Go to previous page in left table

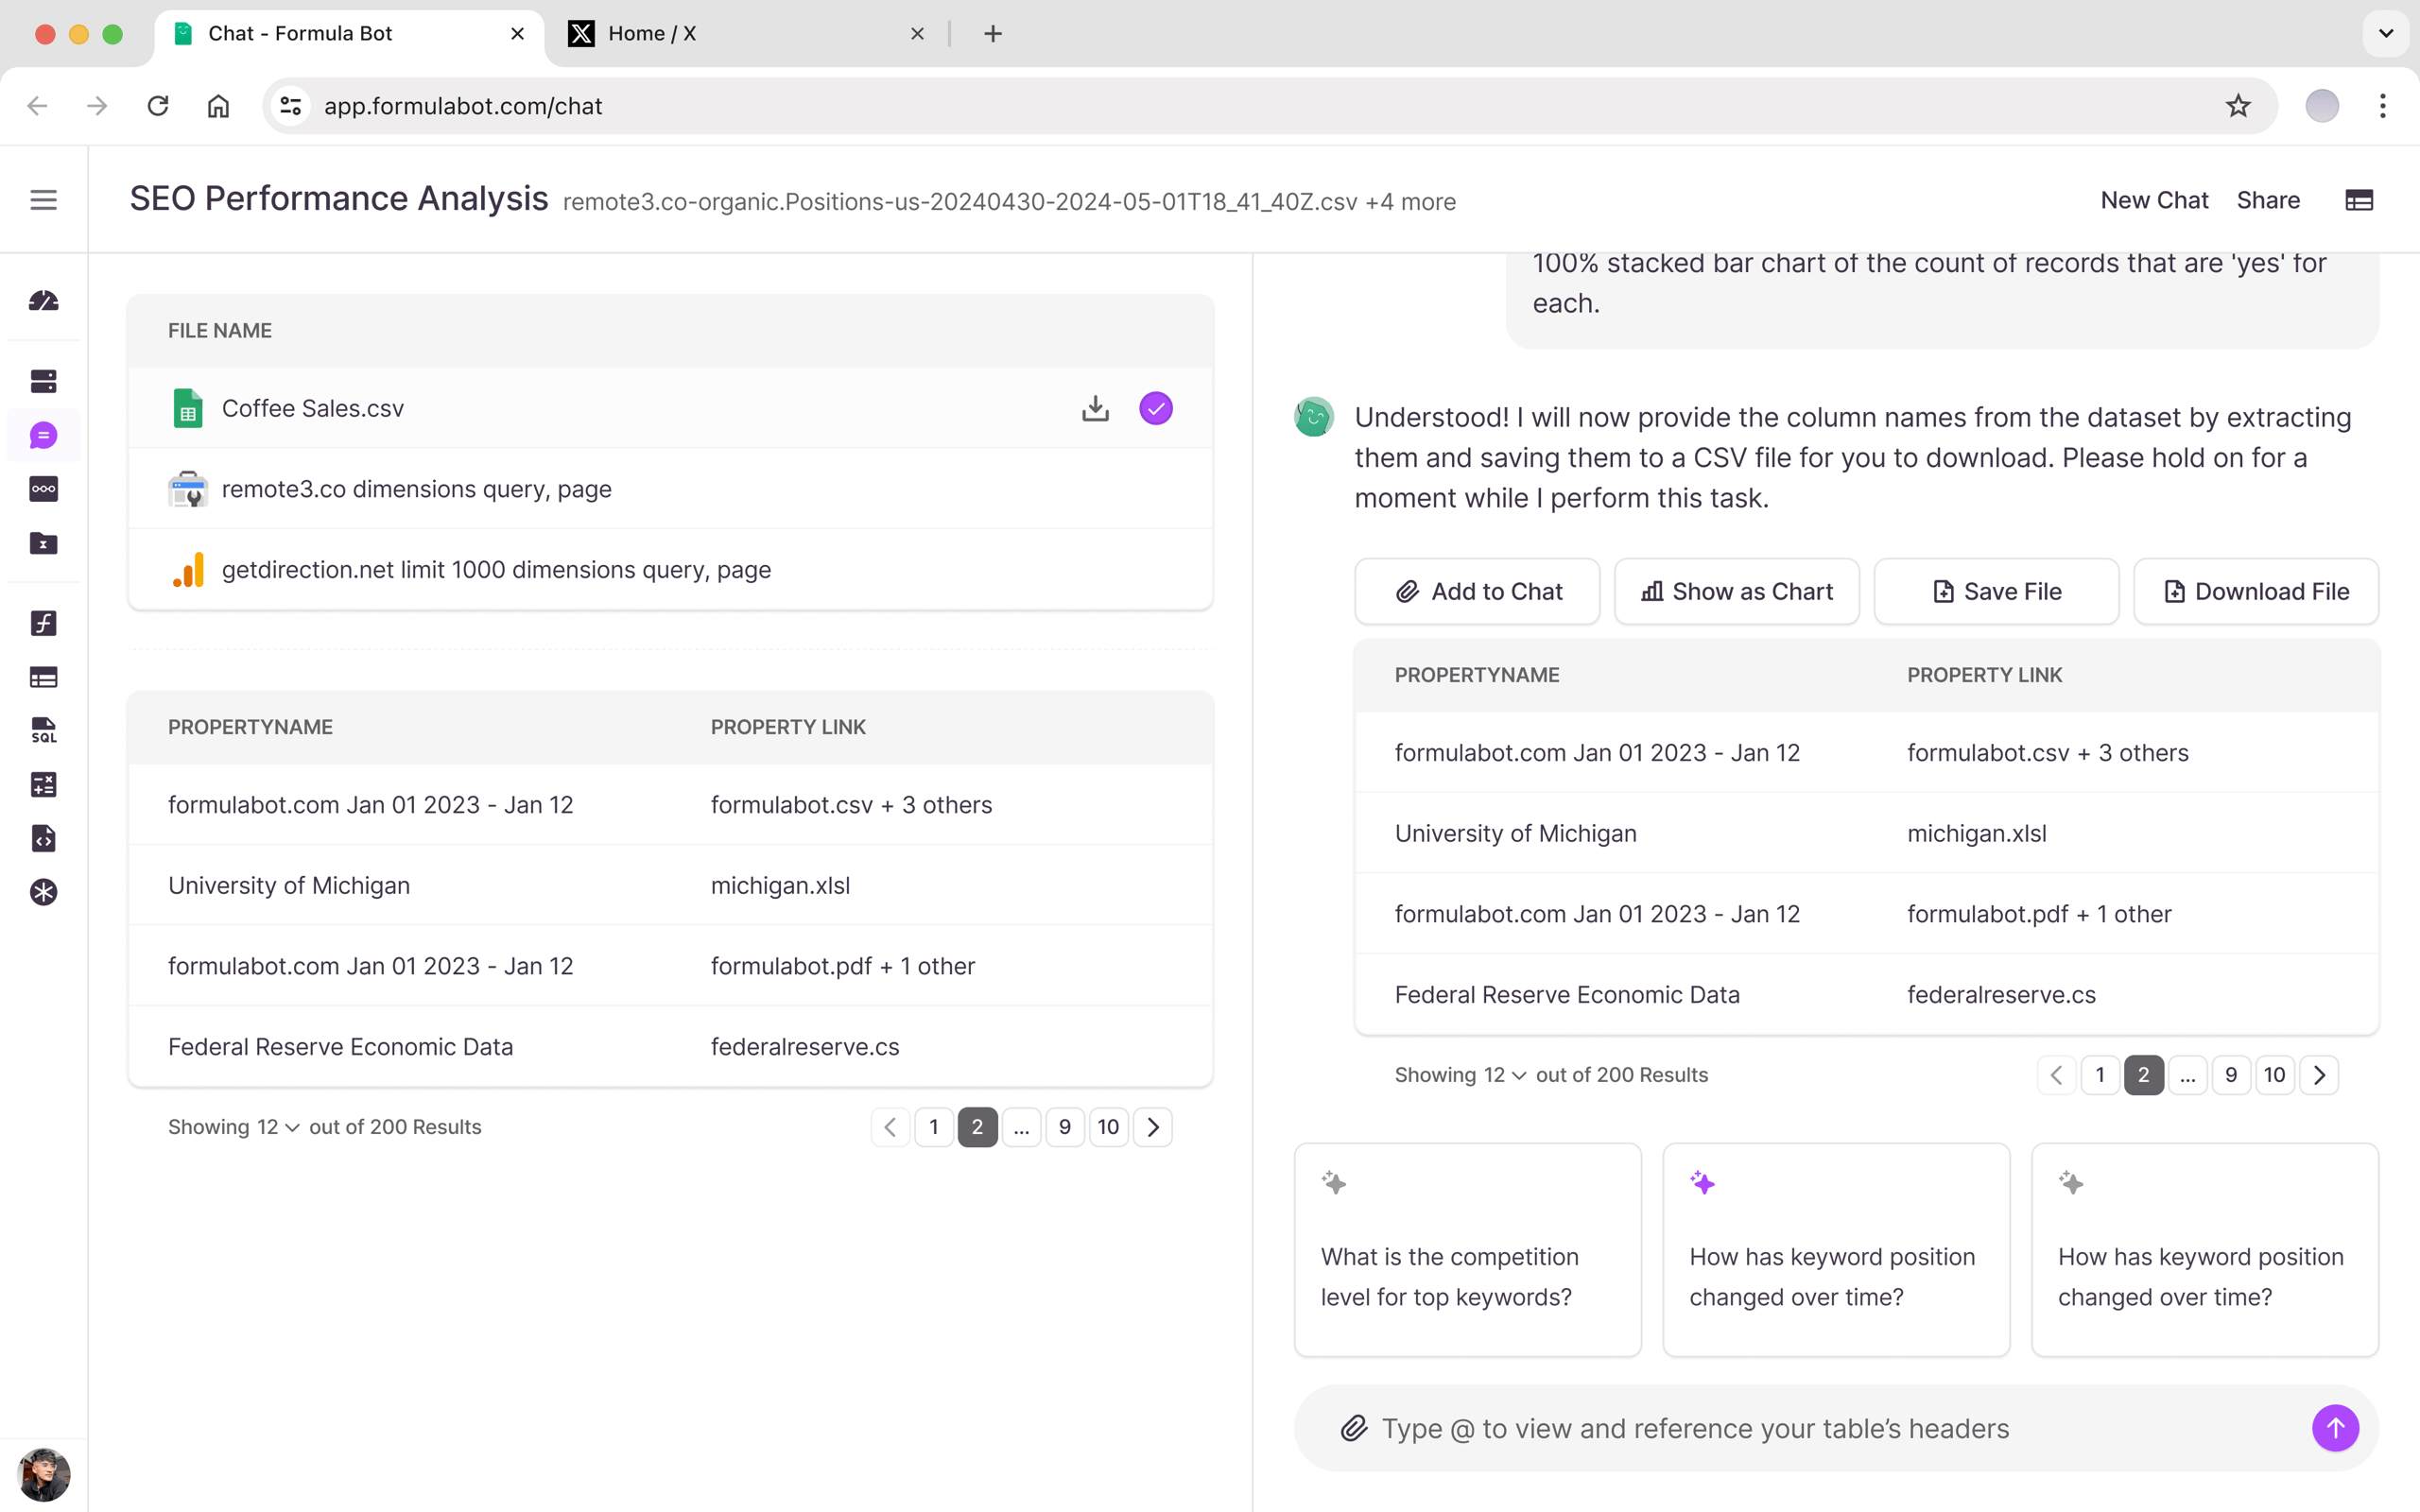890,1127
